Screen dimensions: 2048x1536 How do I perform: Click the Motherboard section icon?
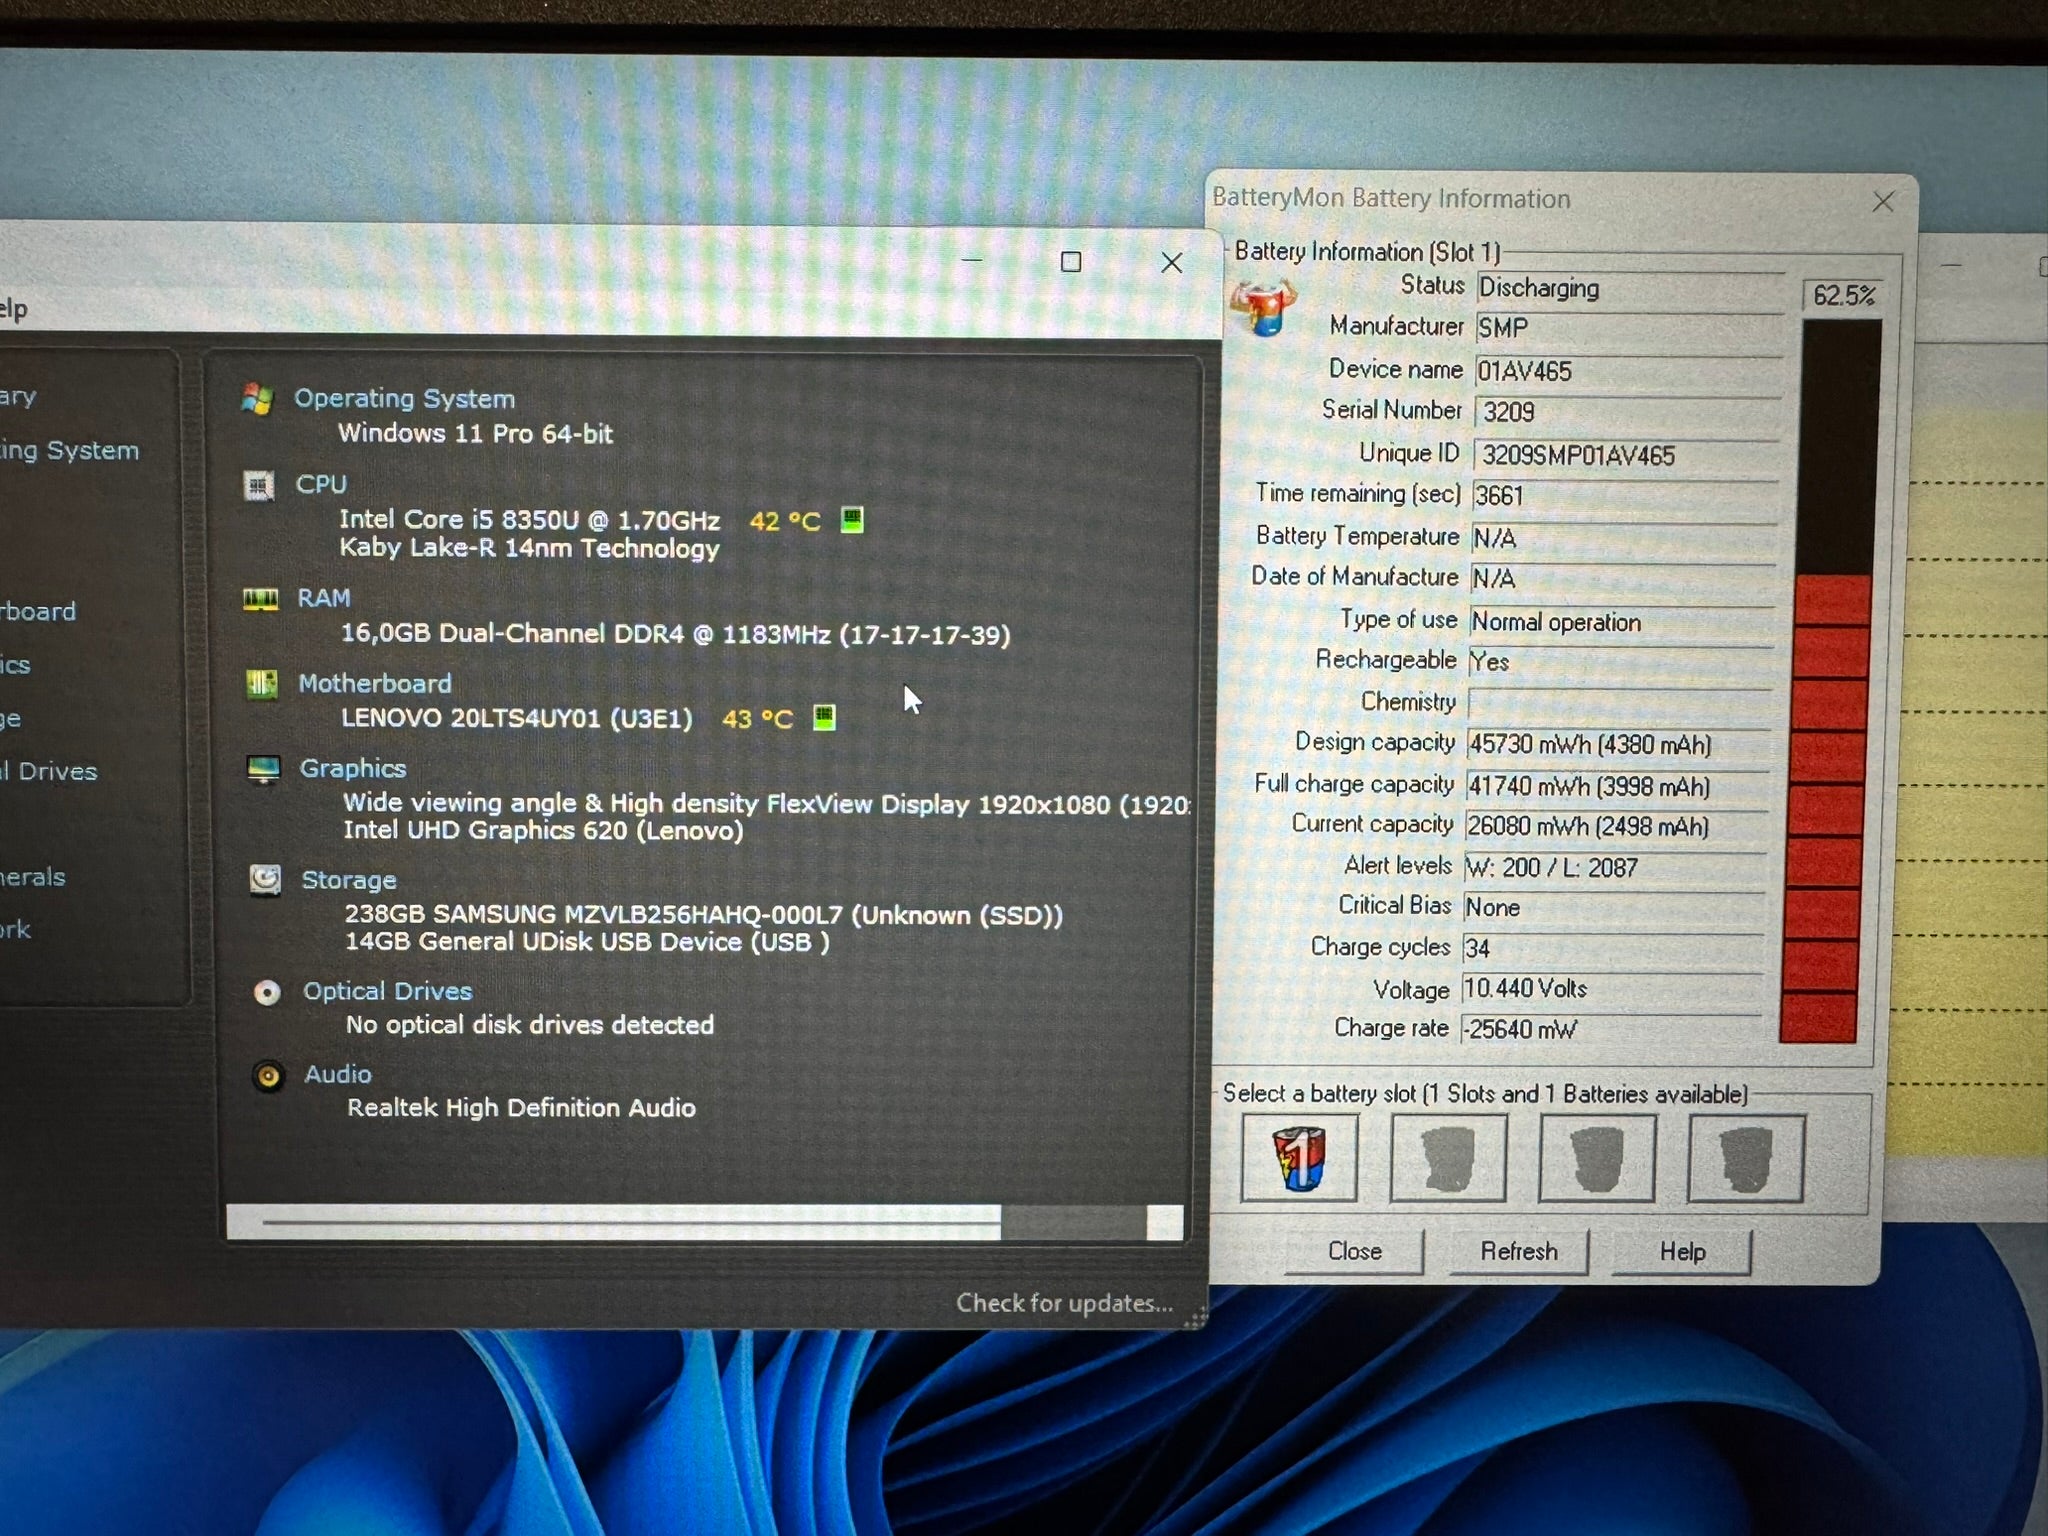[262, 685]
